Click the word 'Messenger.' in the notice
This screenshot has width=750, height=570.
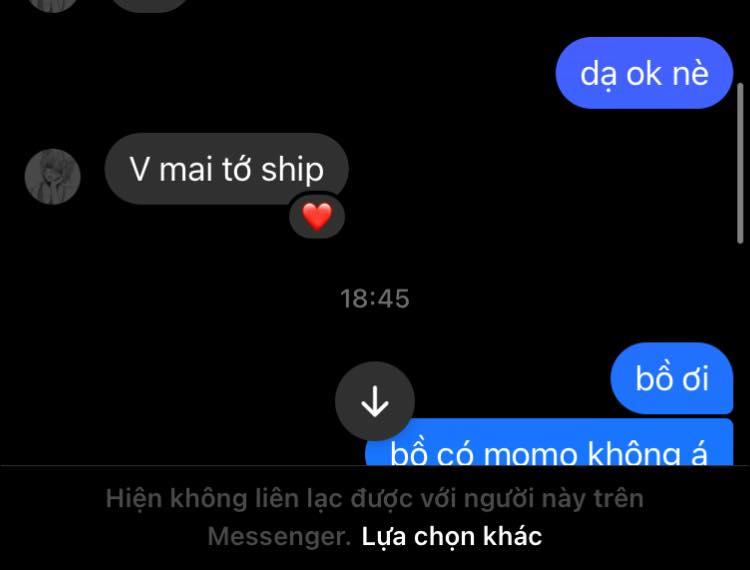[x=279, y=536]
